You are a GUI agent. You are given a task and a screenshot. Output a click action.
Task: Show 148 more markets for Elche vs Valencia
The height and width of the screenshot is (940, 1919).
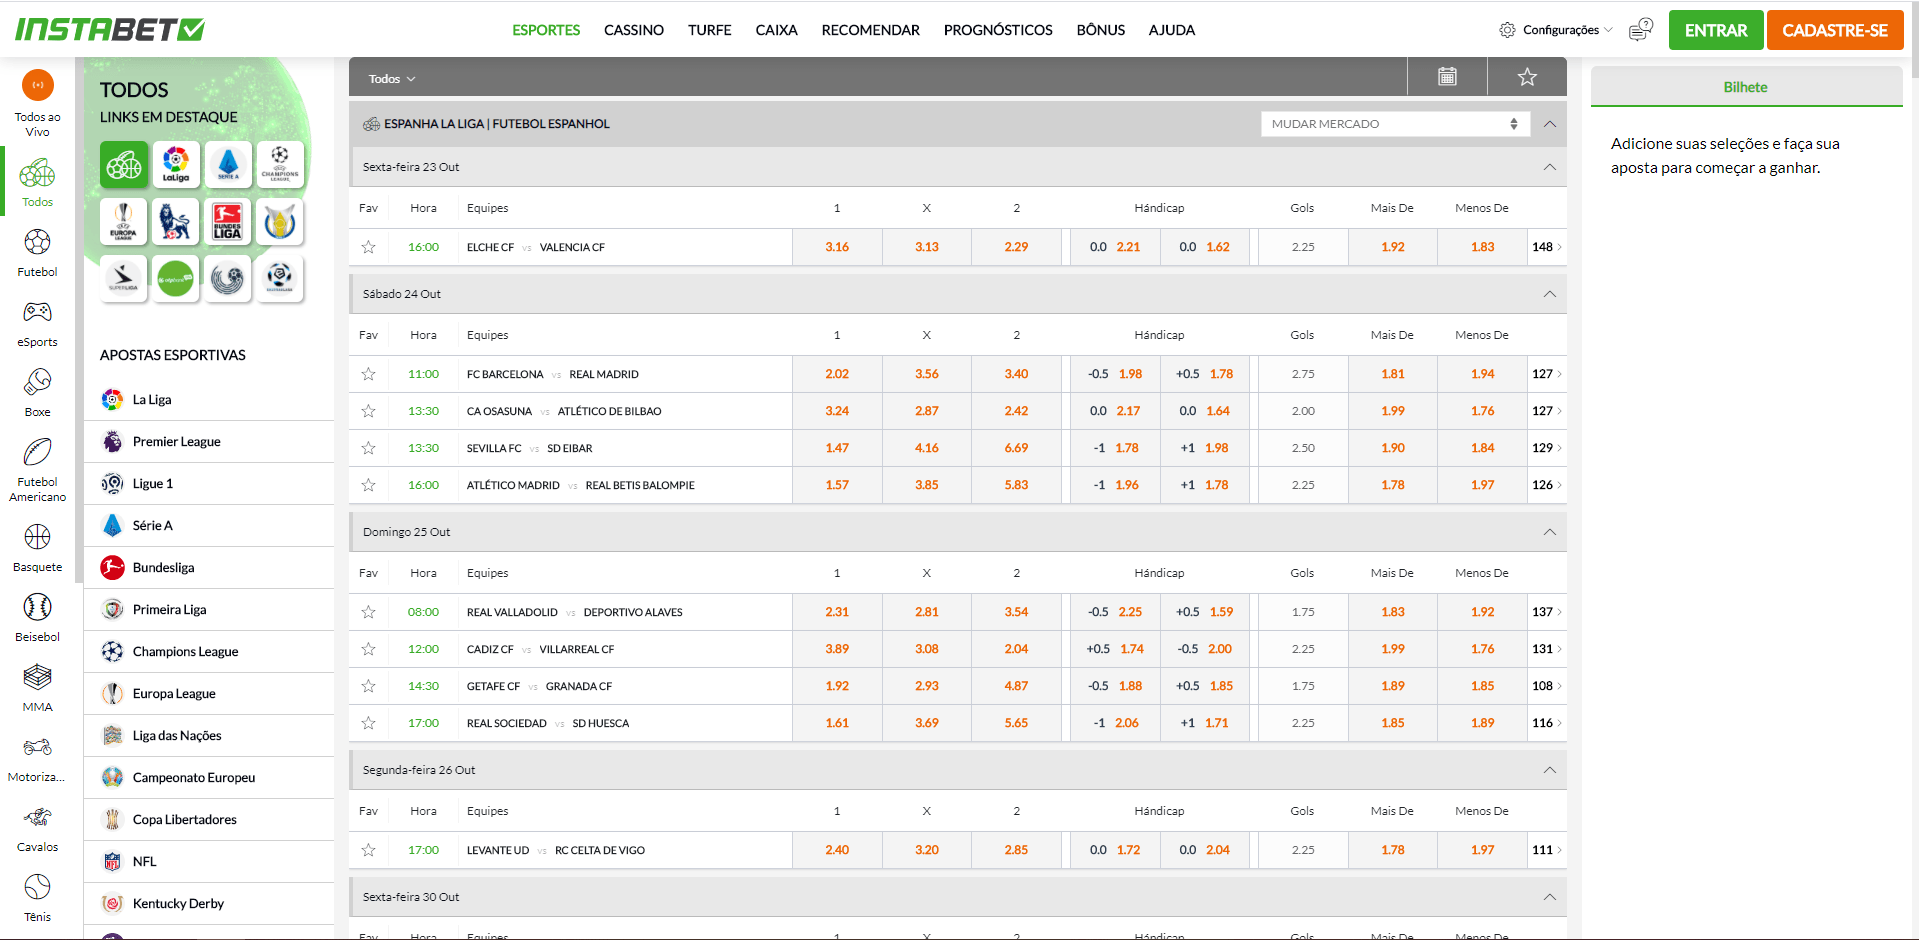tap(1547, 247)
